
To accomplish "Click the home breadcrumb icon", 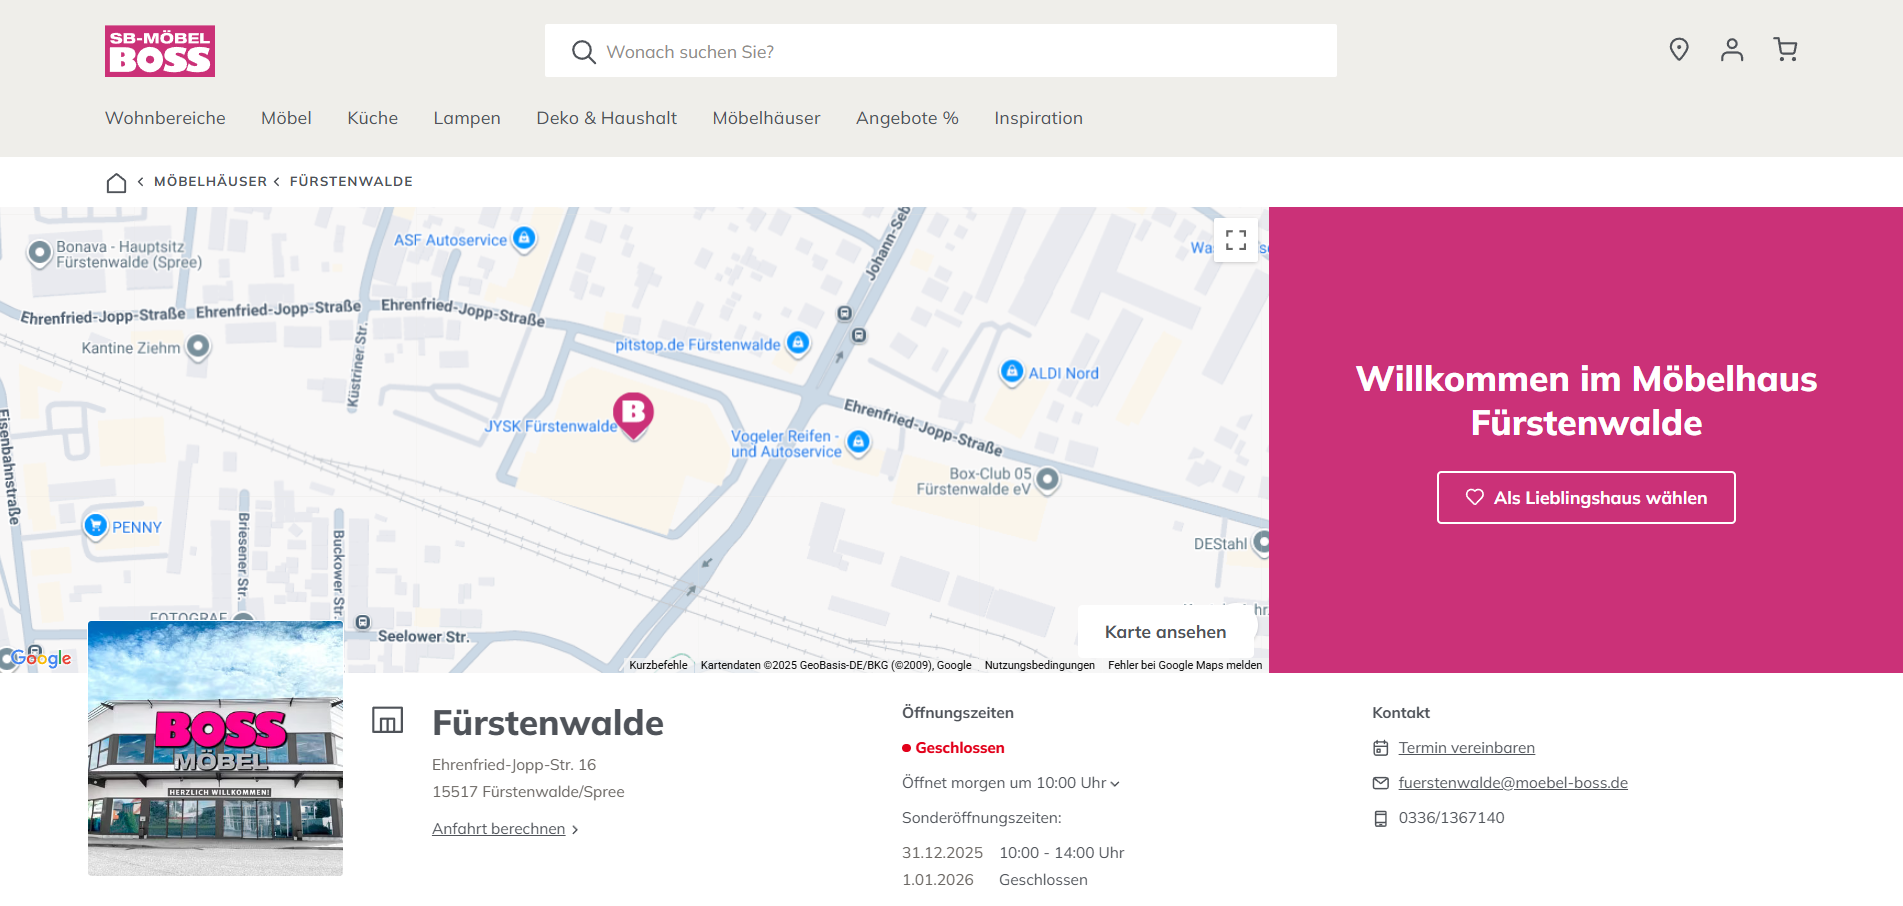I will coord(116,182).
